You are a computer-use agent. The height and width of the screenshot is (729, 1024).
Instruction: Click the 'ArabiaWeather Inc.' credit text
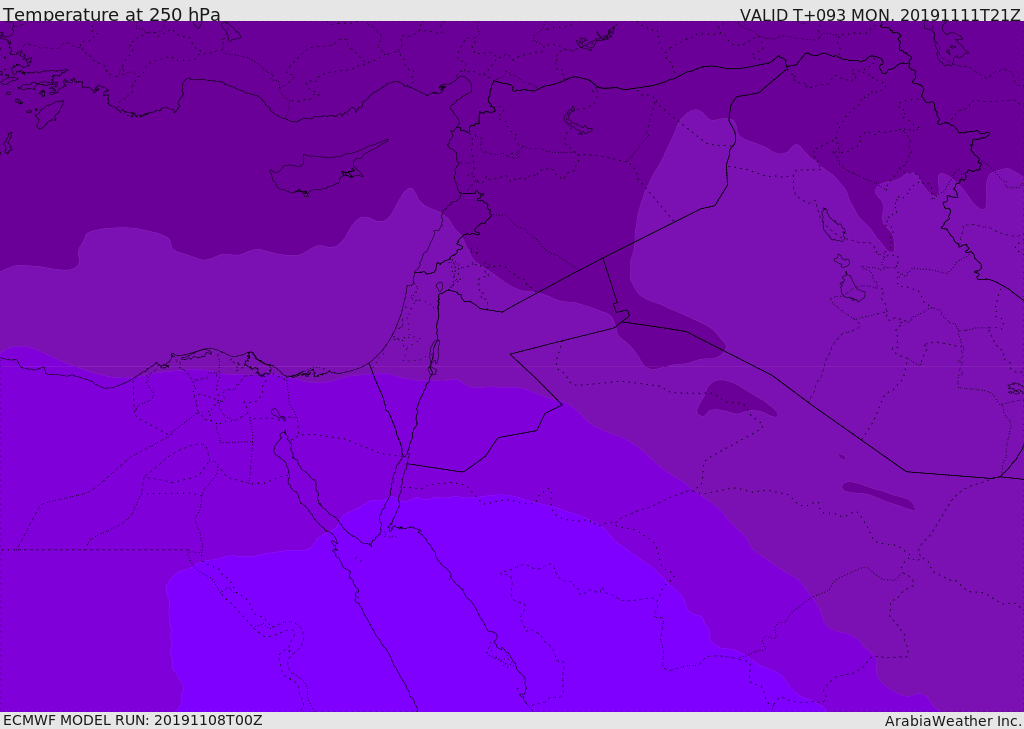pos(952,721)
